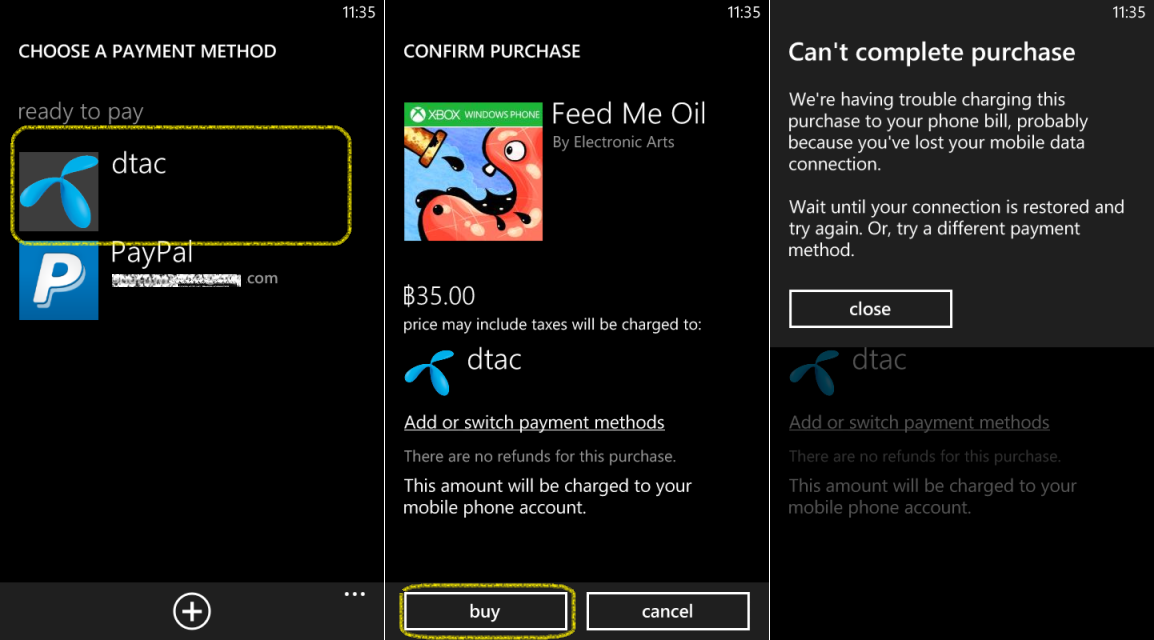
Task: Tap 'price may include taxes' line
Action: click(x=552, y=324)
